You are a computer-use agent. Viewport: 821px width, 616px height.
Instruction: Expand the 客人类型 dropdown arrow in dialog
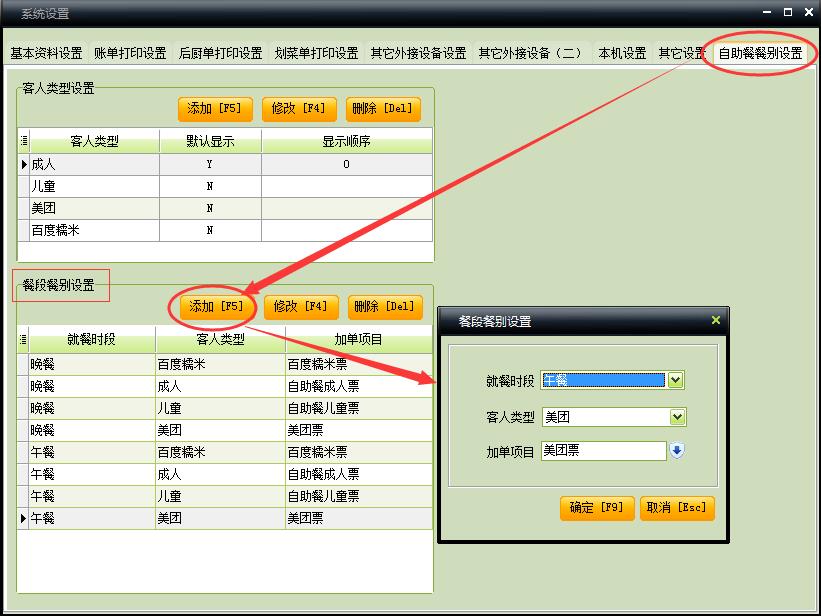point(678,417)
